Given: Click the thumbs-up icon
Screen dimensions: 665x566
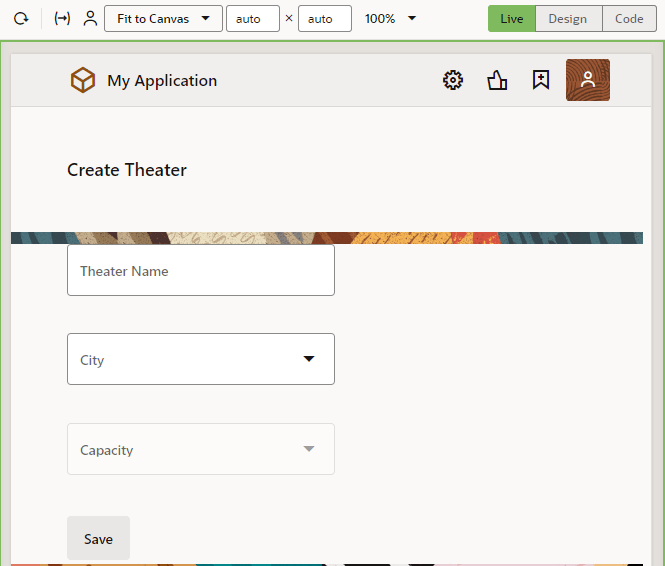Looking at the screenshot, I should 497,80.
